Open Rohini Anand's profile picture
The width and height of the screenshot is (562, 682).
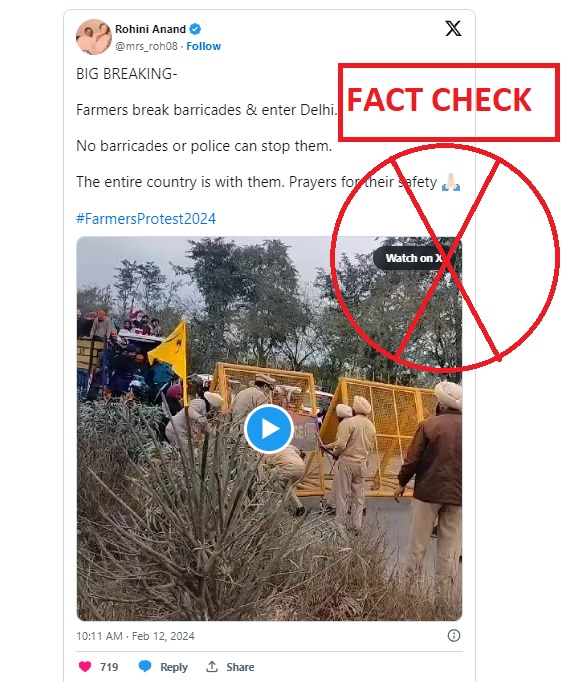pyautogui.click(x=94, y=37)
